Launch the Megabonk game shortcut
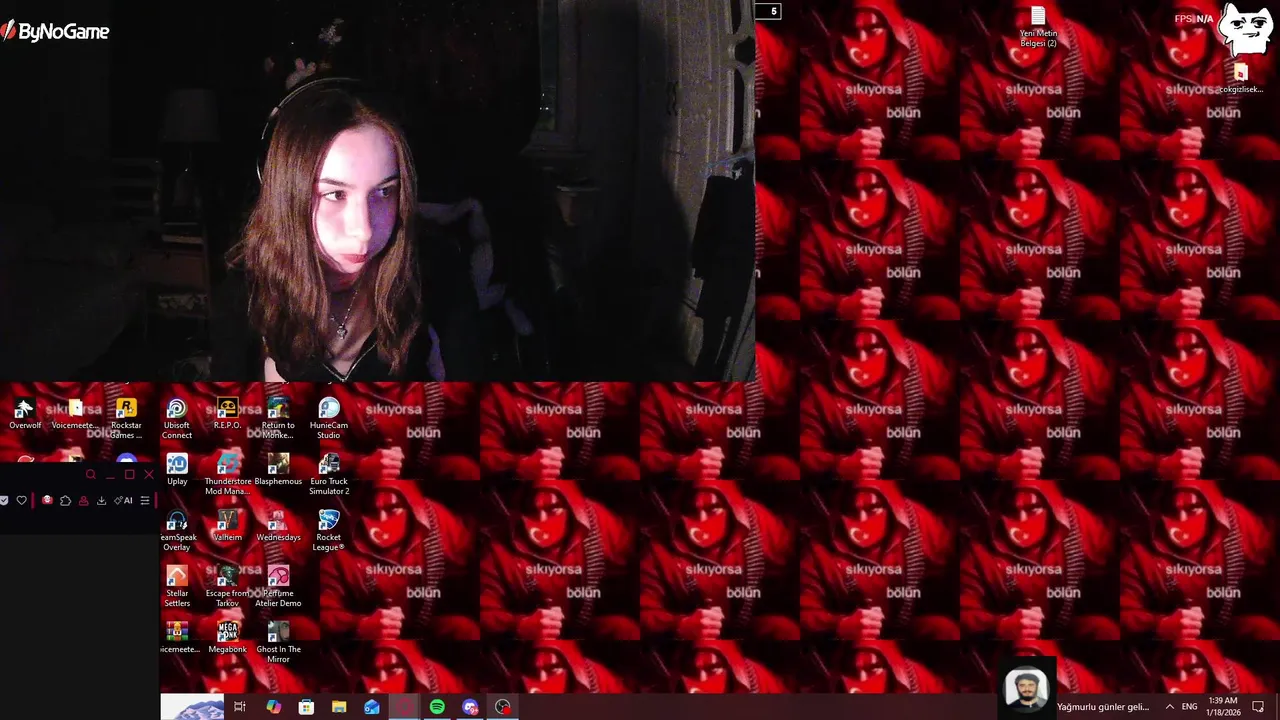This screenshot has width=1280, height=720. point(227,637)
